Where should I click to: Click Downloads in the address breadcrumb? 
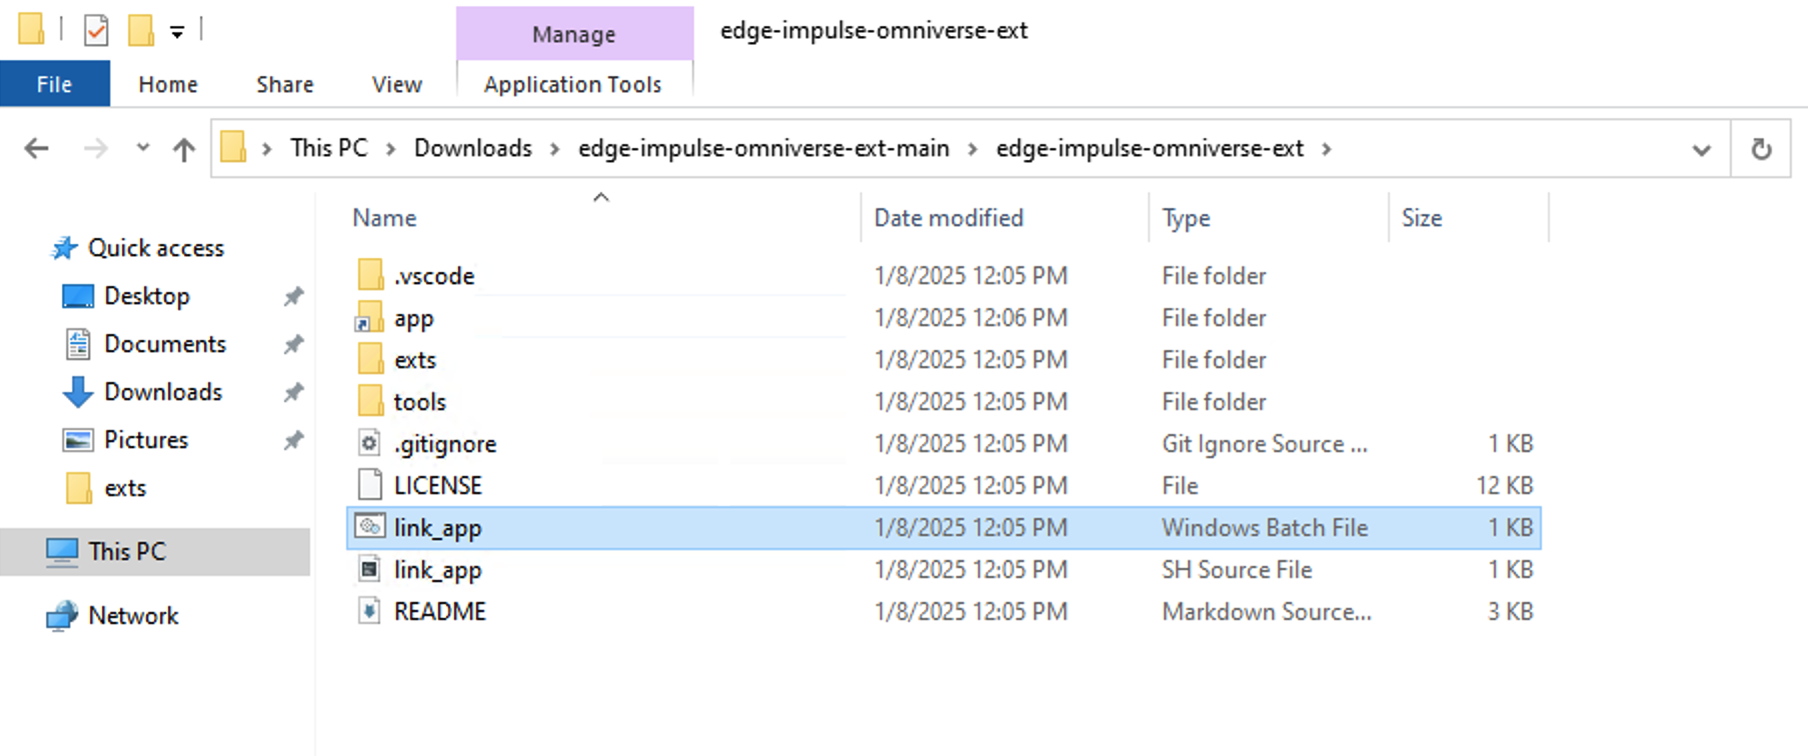(473, 148)
